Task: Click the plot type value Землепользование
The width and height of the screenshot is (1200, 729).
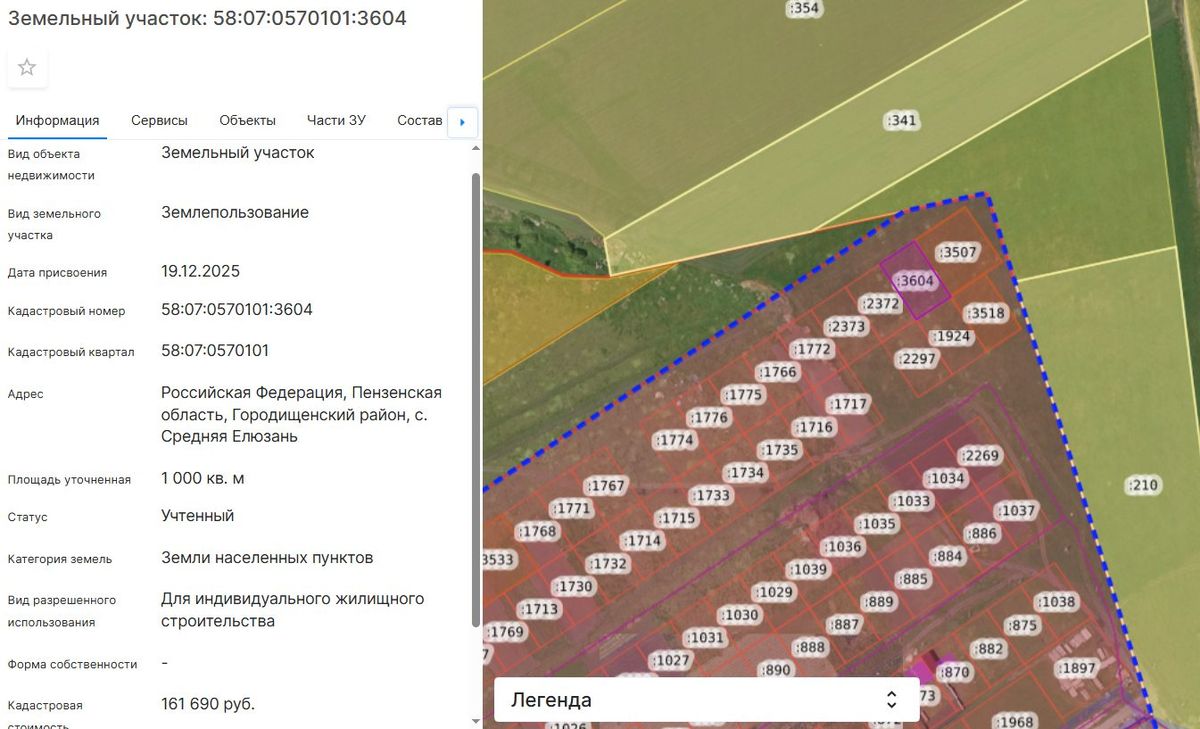Action: (x=235, y=213)
